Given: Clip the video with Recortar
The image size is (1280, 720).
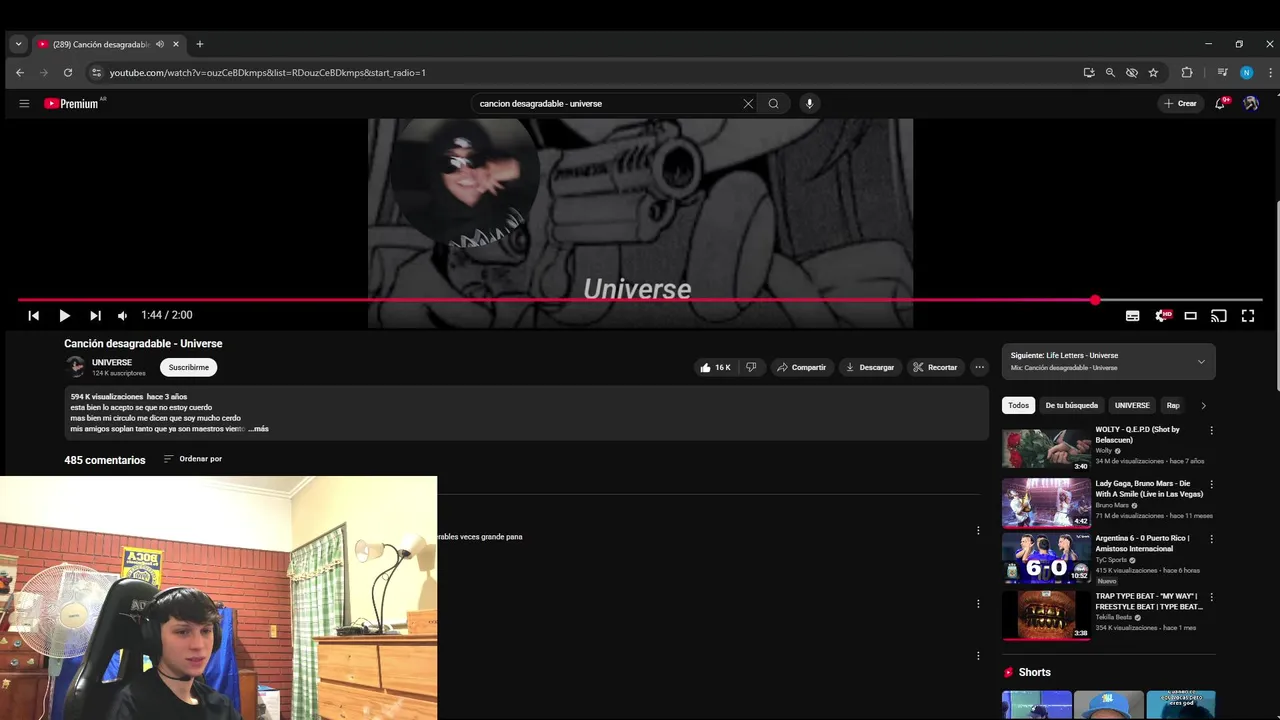Looking at the screenshot, I should pos(935,367).
